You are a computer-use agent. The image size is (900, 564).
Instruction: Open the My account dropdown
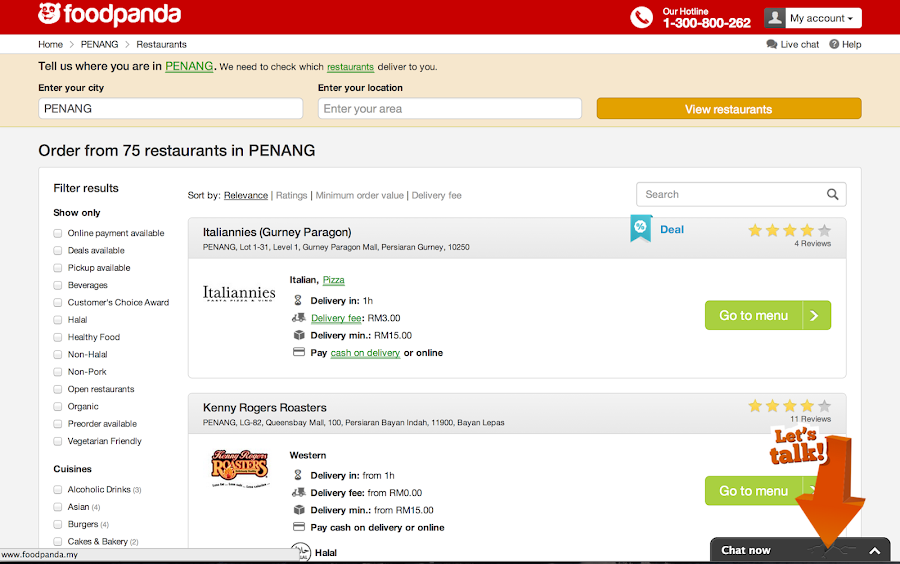tap(823, 18)
